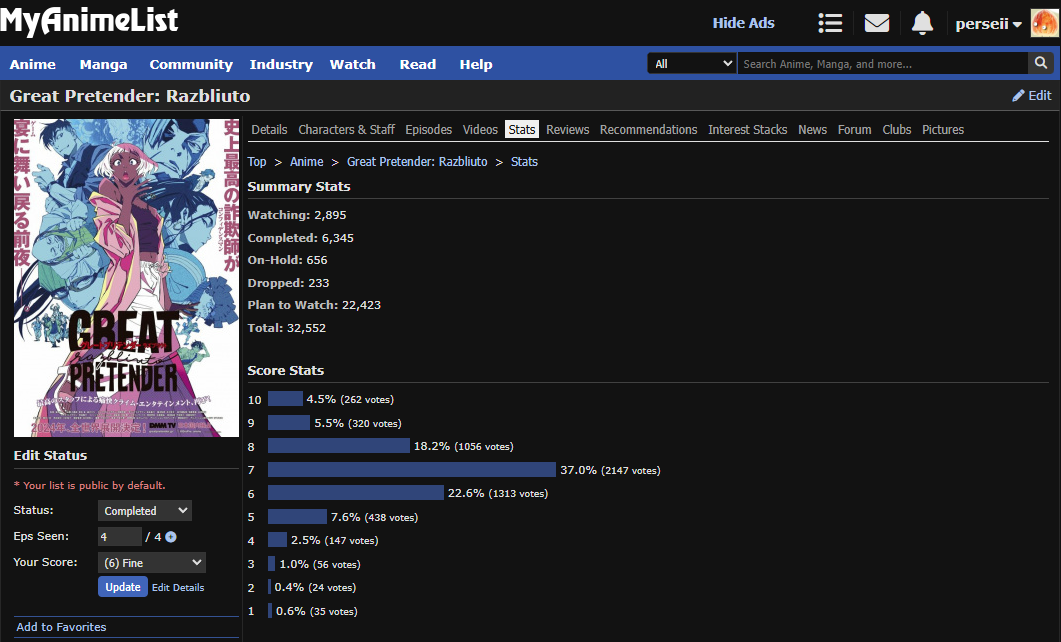Click the search Anime, Manga input field
The height and width of the screenshot is (642, 1061).
coord(882,63)
